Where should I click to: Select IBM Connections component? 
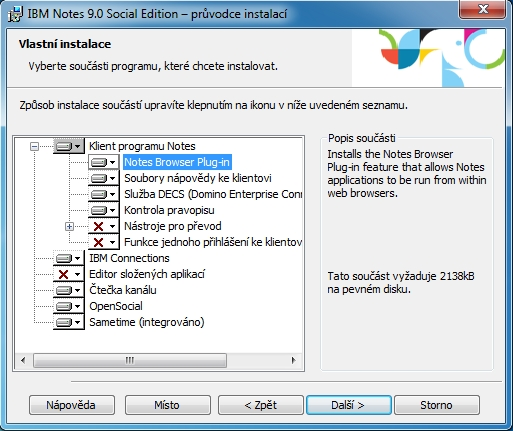pyautogui.click(x=129, y=258)
